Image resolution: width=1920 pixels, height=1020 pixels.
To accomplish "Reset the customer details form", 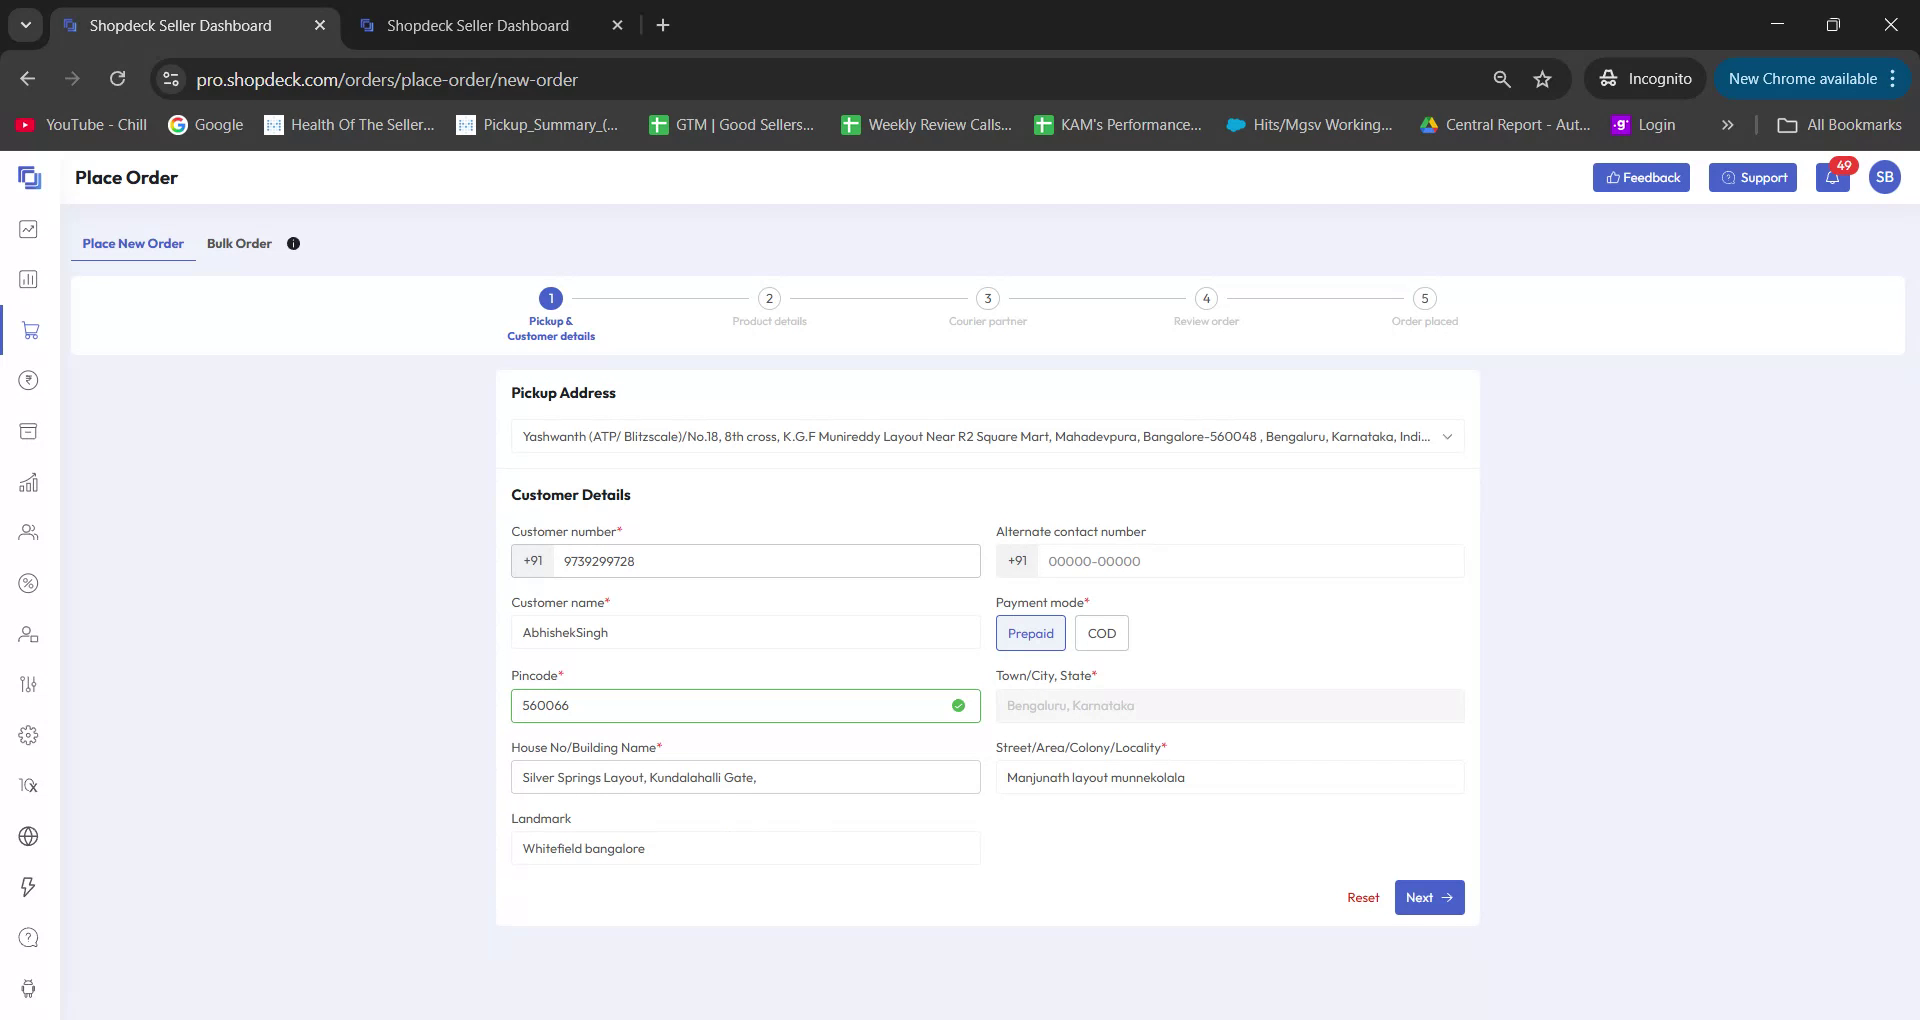I will coord(1362,897).
